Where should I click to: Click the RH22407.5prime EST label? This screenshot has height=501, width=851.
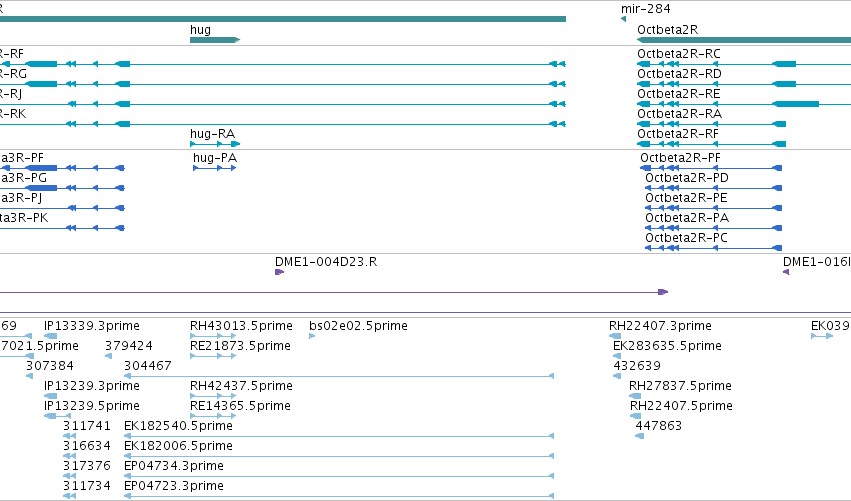click(681, 406)
